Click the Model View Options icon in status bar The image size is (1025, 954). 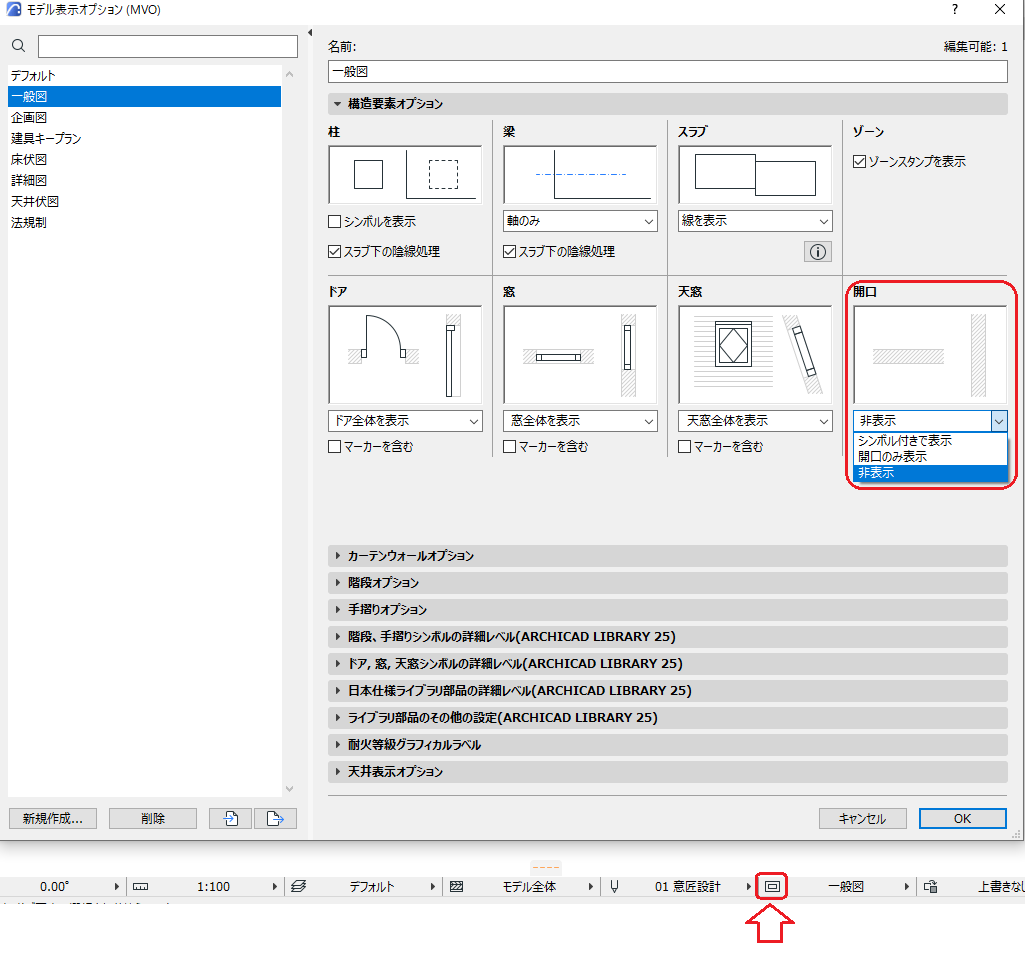point(772,887)
